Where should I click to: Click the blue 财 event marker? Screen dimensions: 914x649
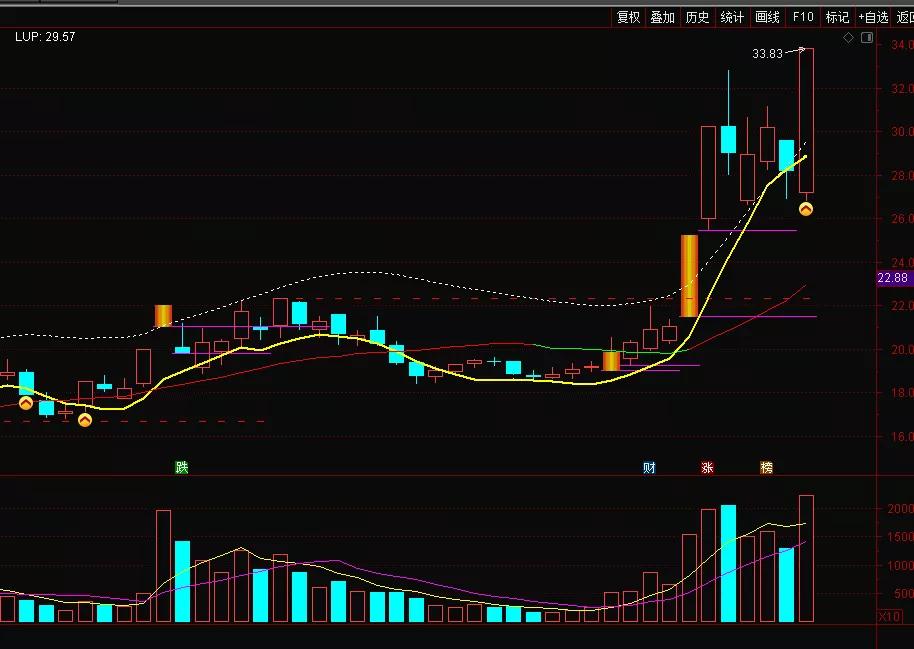[x=649, y=467]
